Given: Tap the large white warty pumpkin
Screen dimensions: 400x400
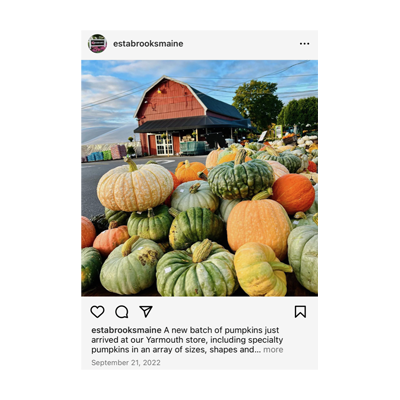Looking at the screenshot, I should (135, 186).
